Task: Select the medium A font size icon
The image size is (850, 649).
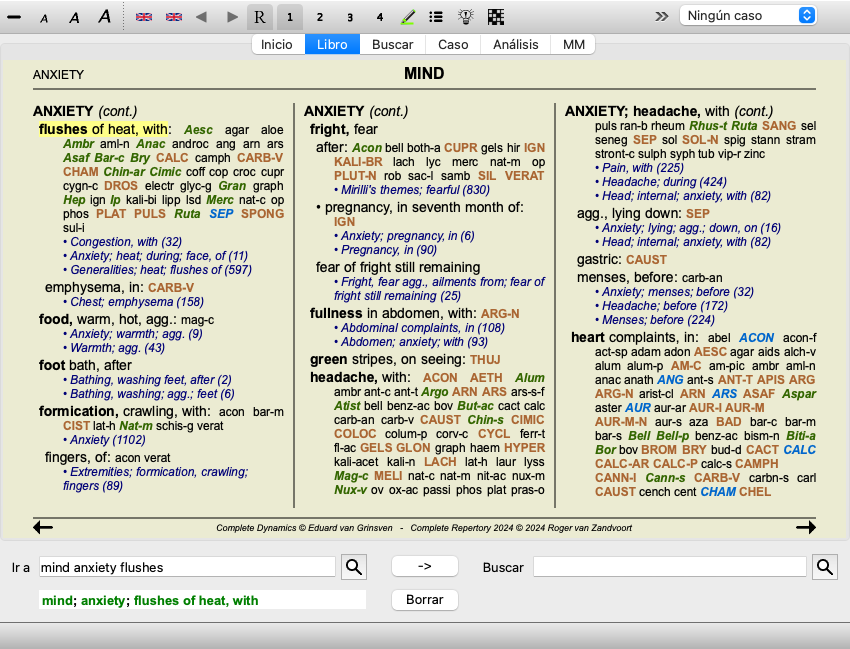Action: coord(74,18)
